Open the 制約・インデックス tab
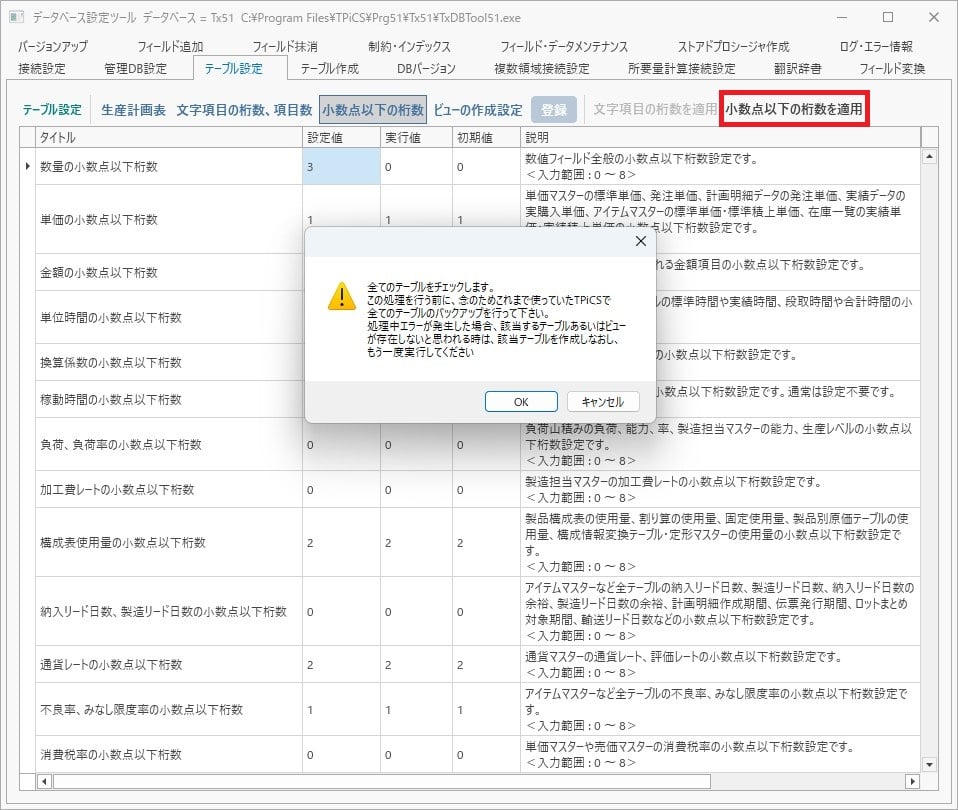Image resolution: width=958 pixels, height=810 pixels. pyautogui.click(x=409, y=46)
